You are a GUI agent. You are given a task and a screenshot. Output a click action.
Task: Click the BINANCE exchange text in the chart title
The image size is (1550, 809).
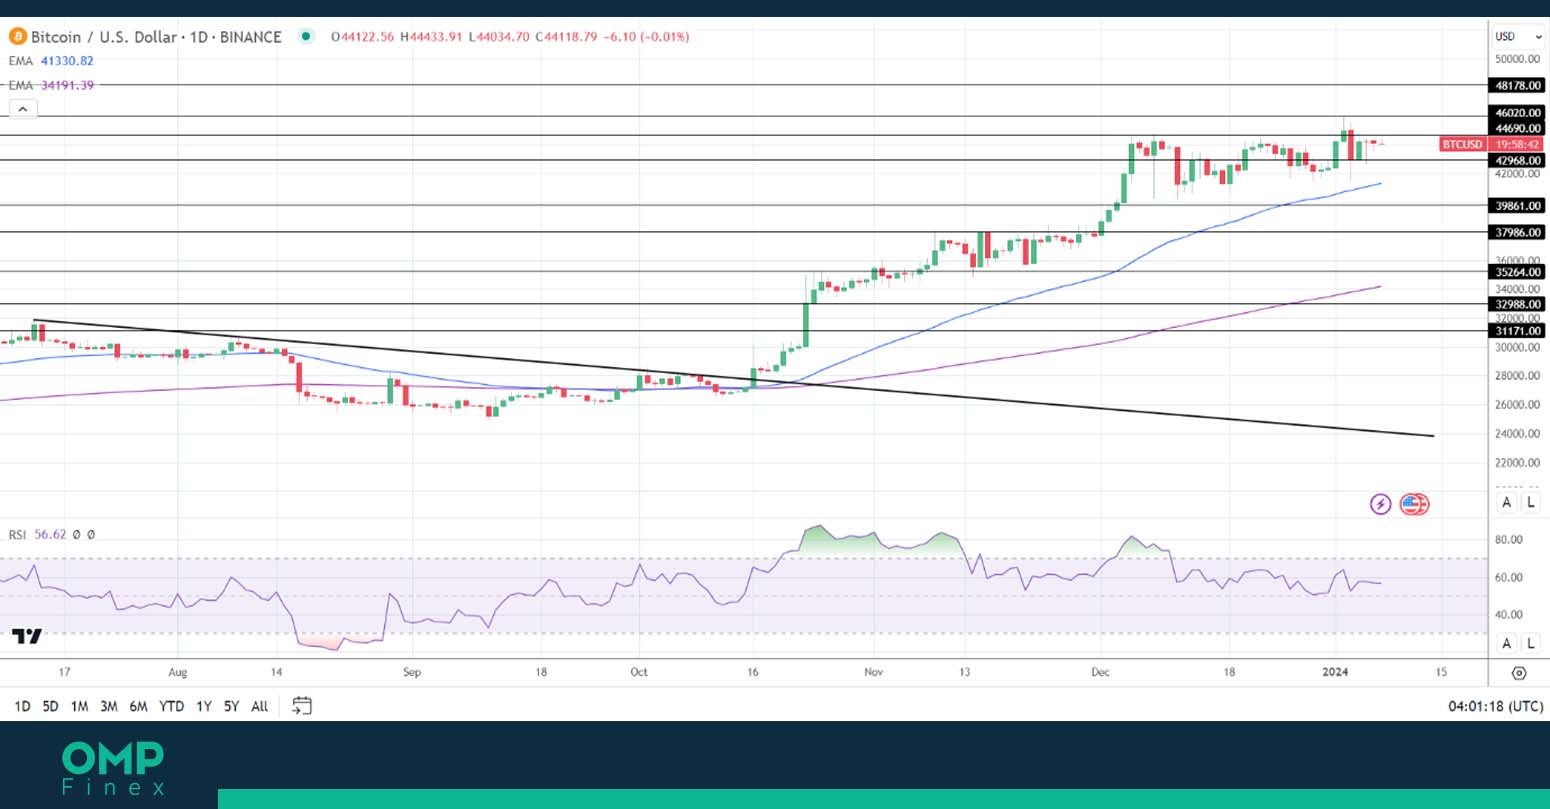click(x=250, y=37)
